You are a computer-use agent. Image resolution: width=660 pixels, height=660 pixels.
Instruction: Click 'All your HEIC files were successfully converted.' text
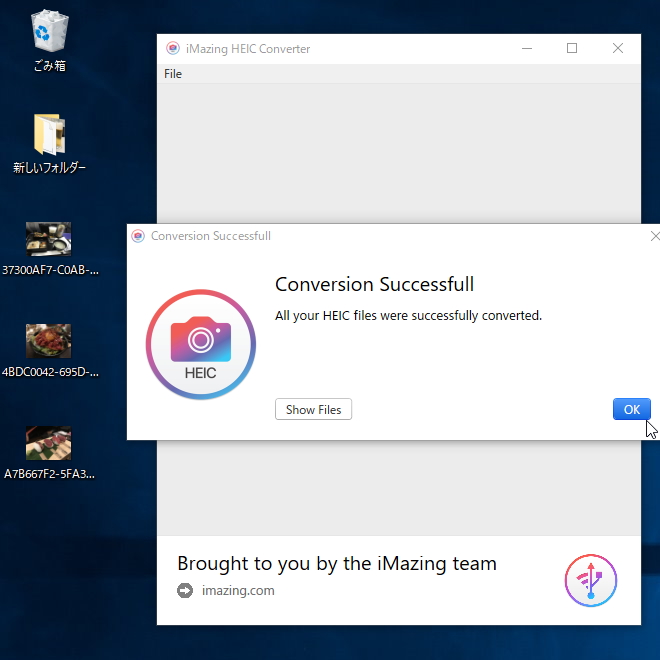408,316
